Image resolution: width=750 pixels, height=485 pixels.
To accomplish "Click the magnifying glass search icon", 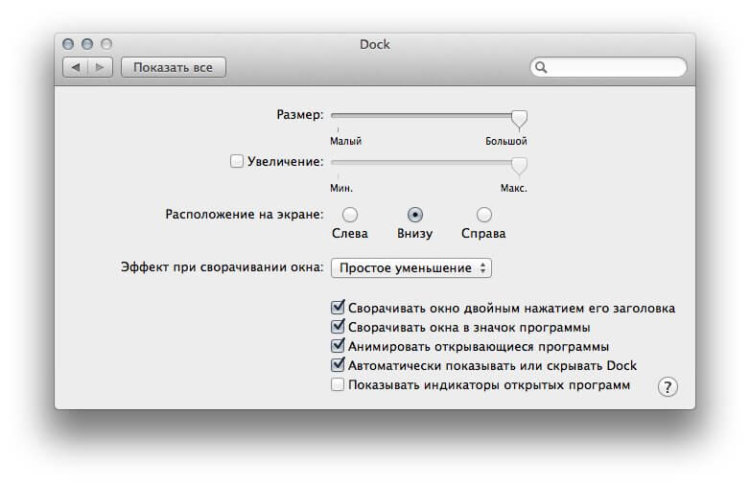I will coord(542,68).
